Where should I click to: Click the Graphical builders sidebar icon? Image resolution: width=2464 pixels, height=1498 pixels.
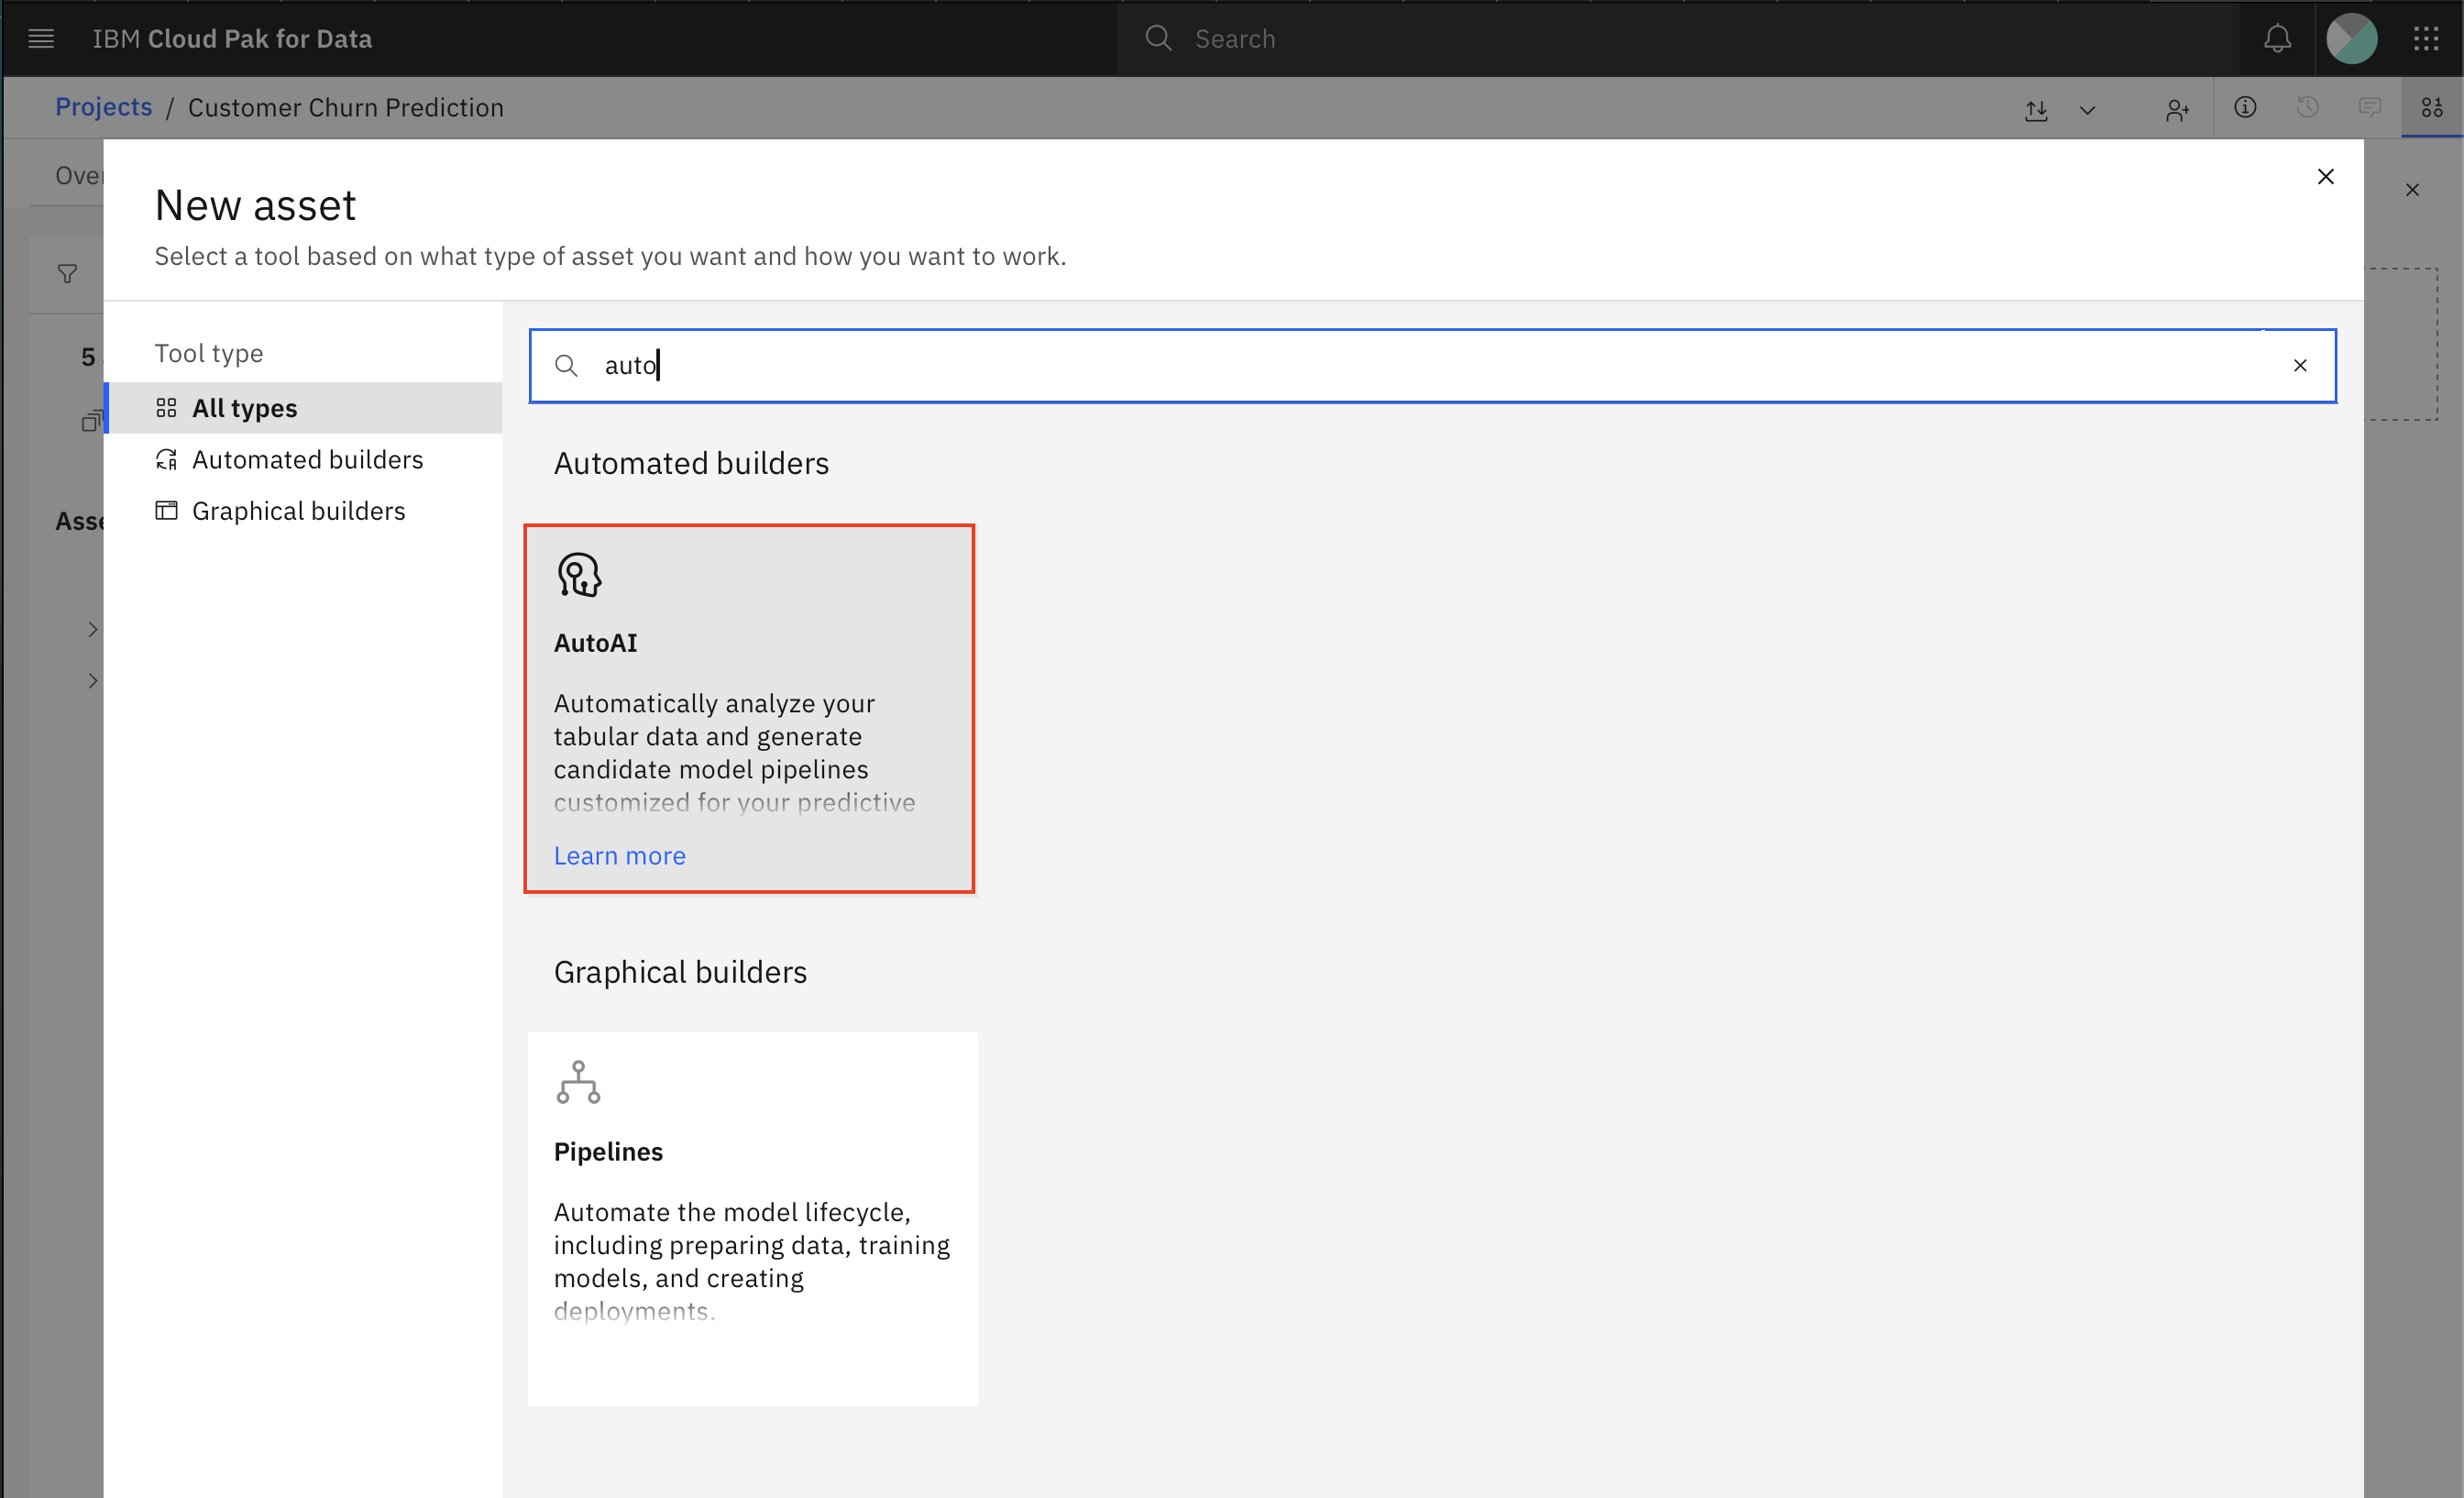(x=164, y=511)
